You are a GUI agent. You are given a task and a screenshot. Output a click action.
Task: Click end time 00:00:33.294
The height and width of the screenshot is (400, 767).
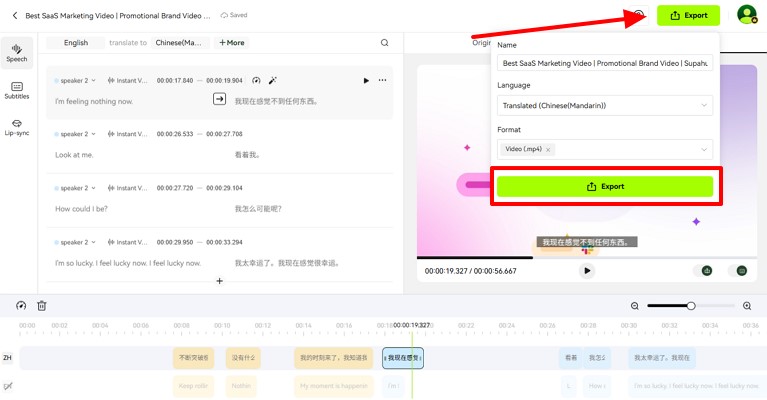224,242
